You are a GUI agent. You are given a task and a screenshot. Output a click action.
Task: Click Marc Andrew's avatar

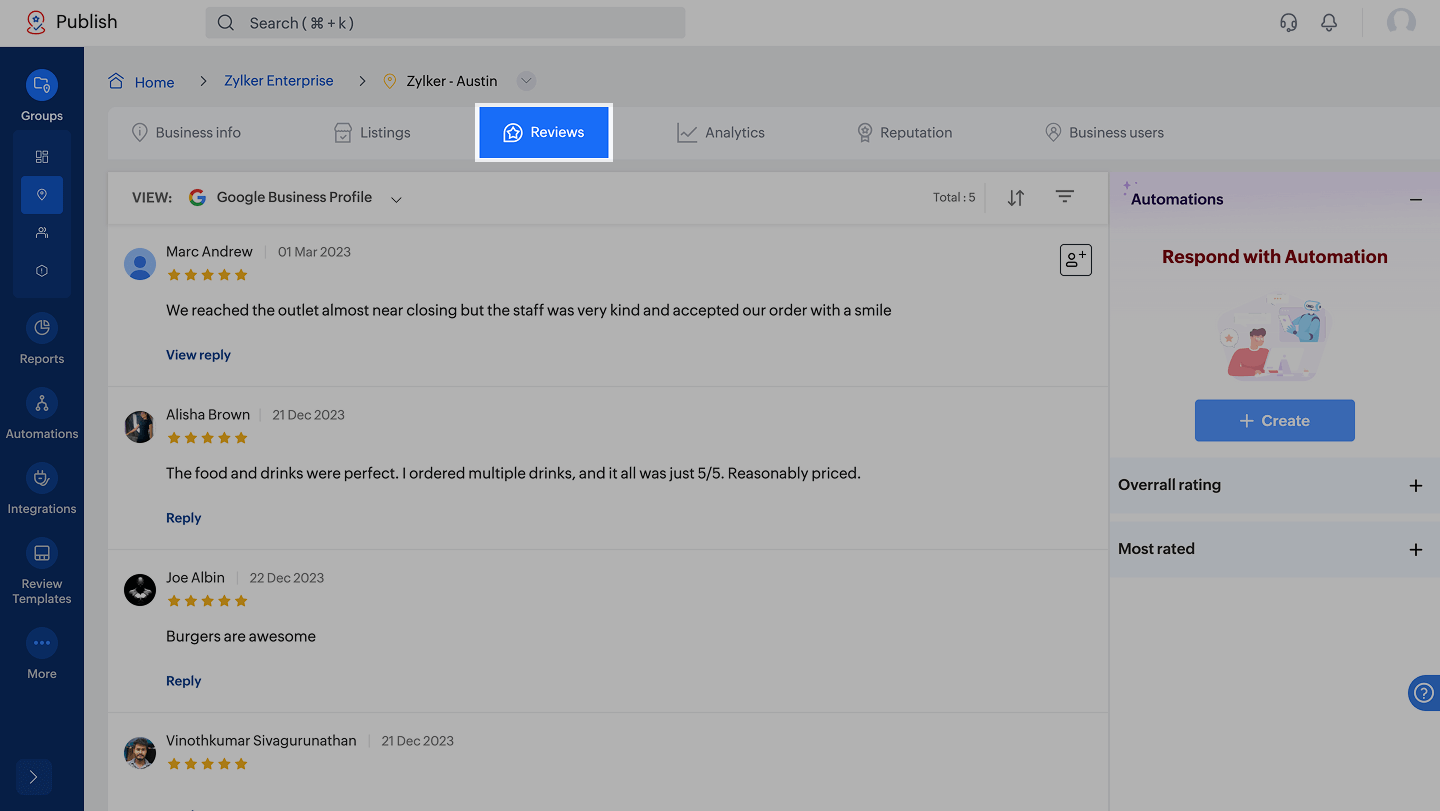[x=140, y=264]
